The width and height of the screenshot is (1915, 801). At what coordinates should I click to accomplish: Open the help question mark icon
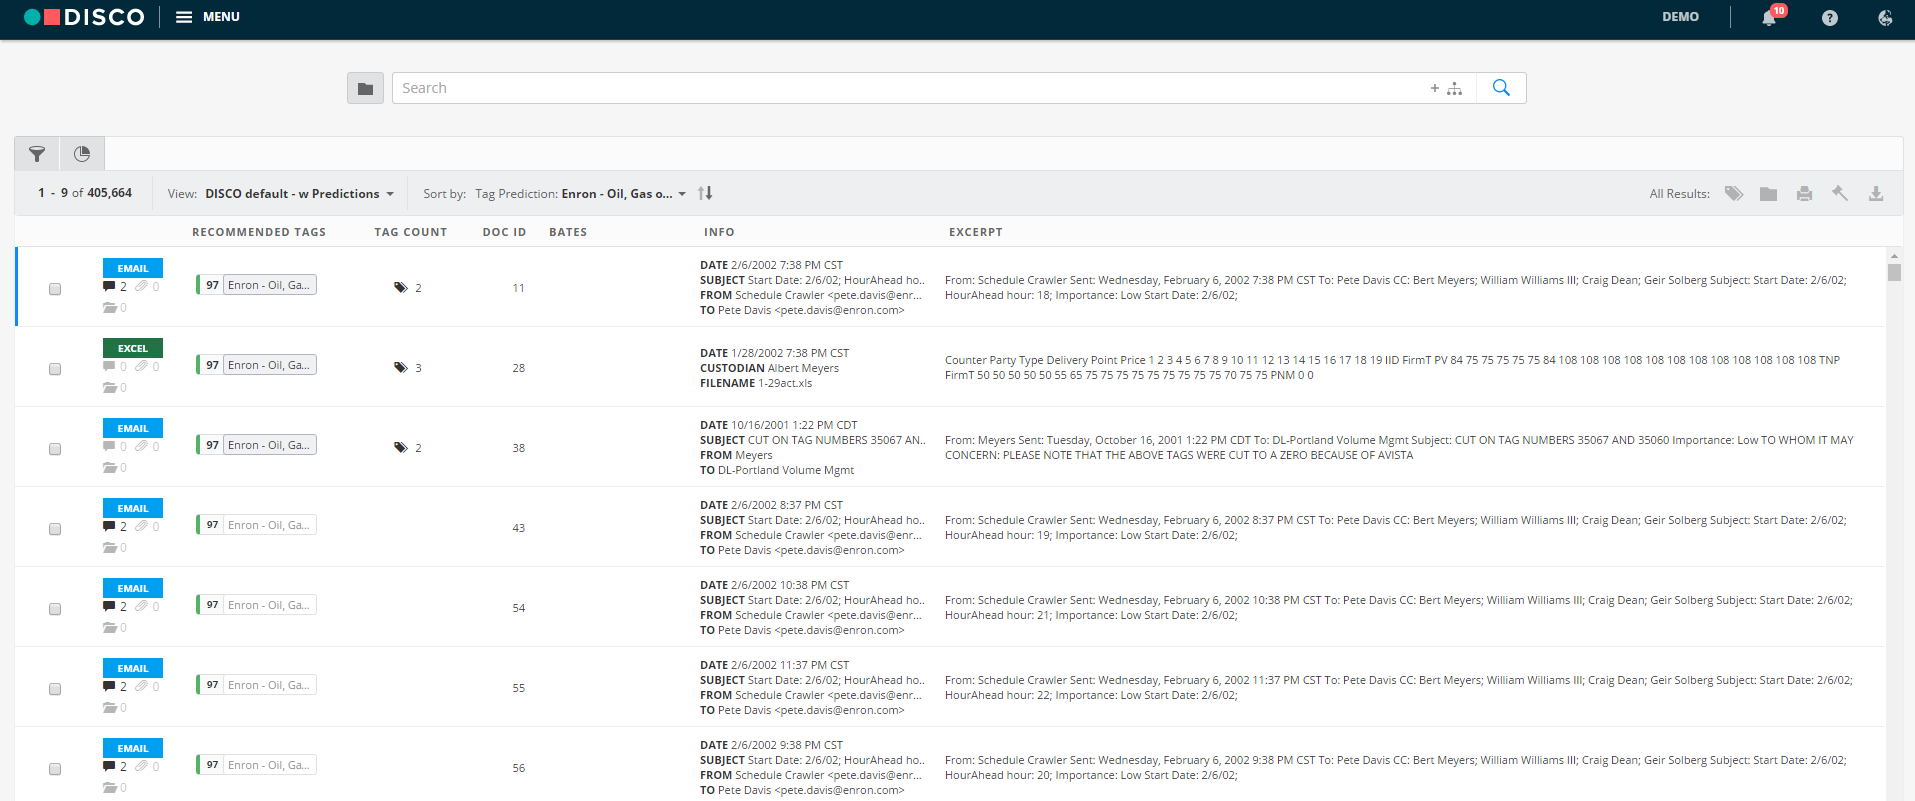coord(1830,18)
